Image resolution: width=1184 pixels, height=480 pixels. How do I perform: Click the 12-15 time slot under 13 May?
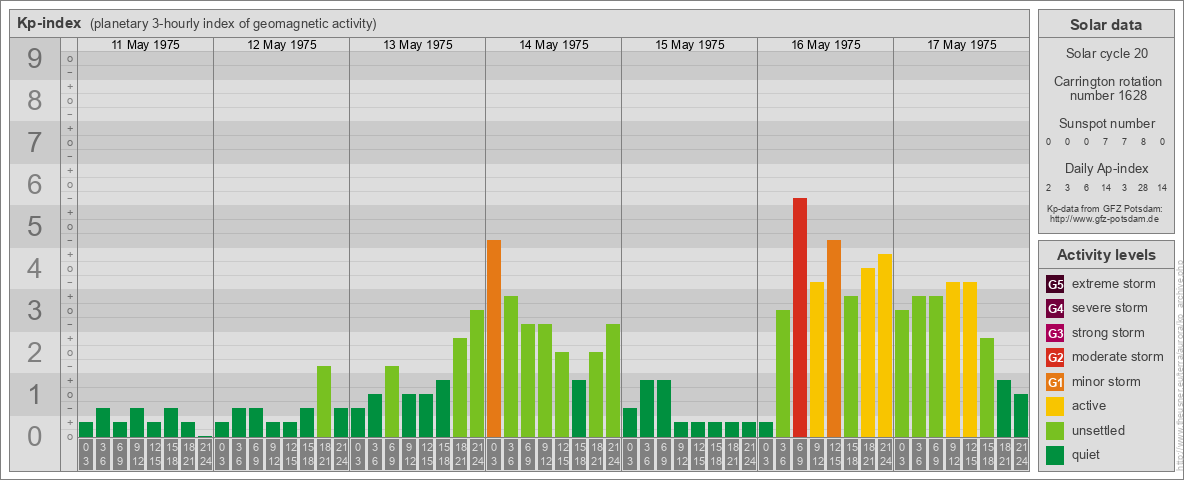(x=426, y=454)
